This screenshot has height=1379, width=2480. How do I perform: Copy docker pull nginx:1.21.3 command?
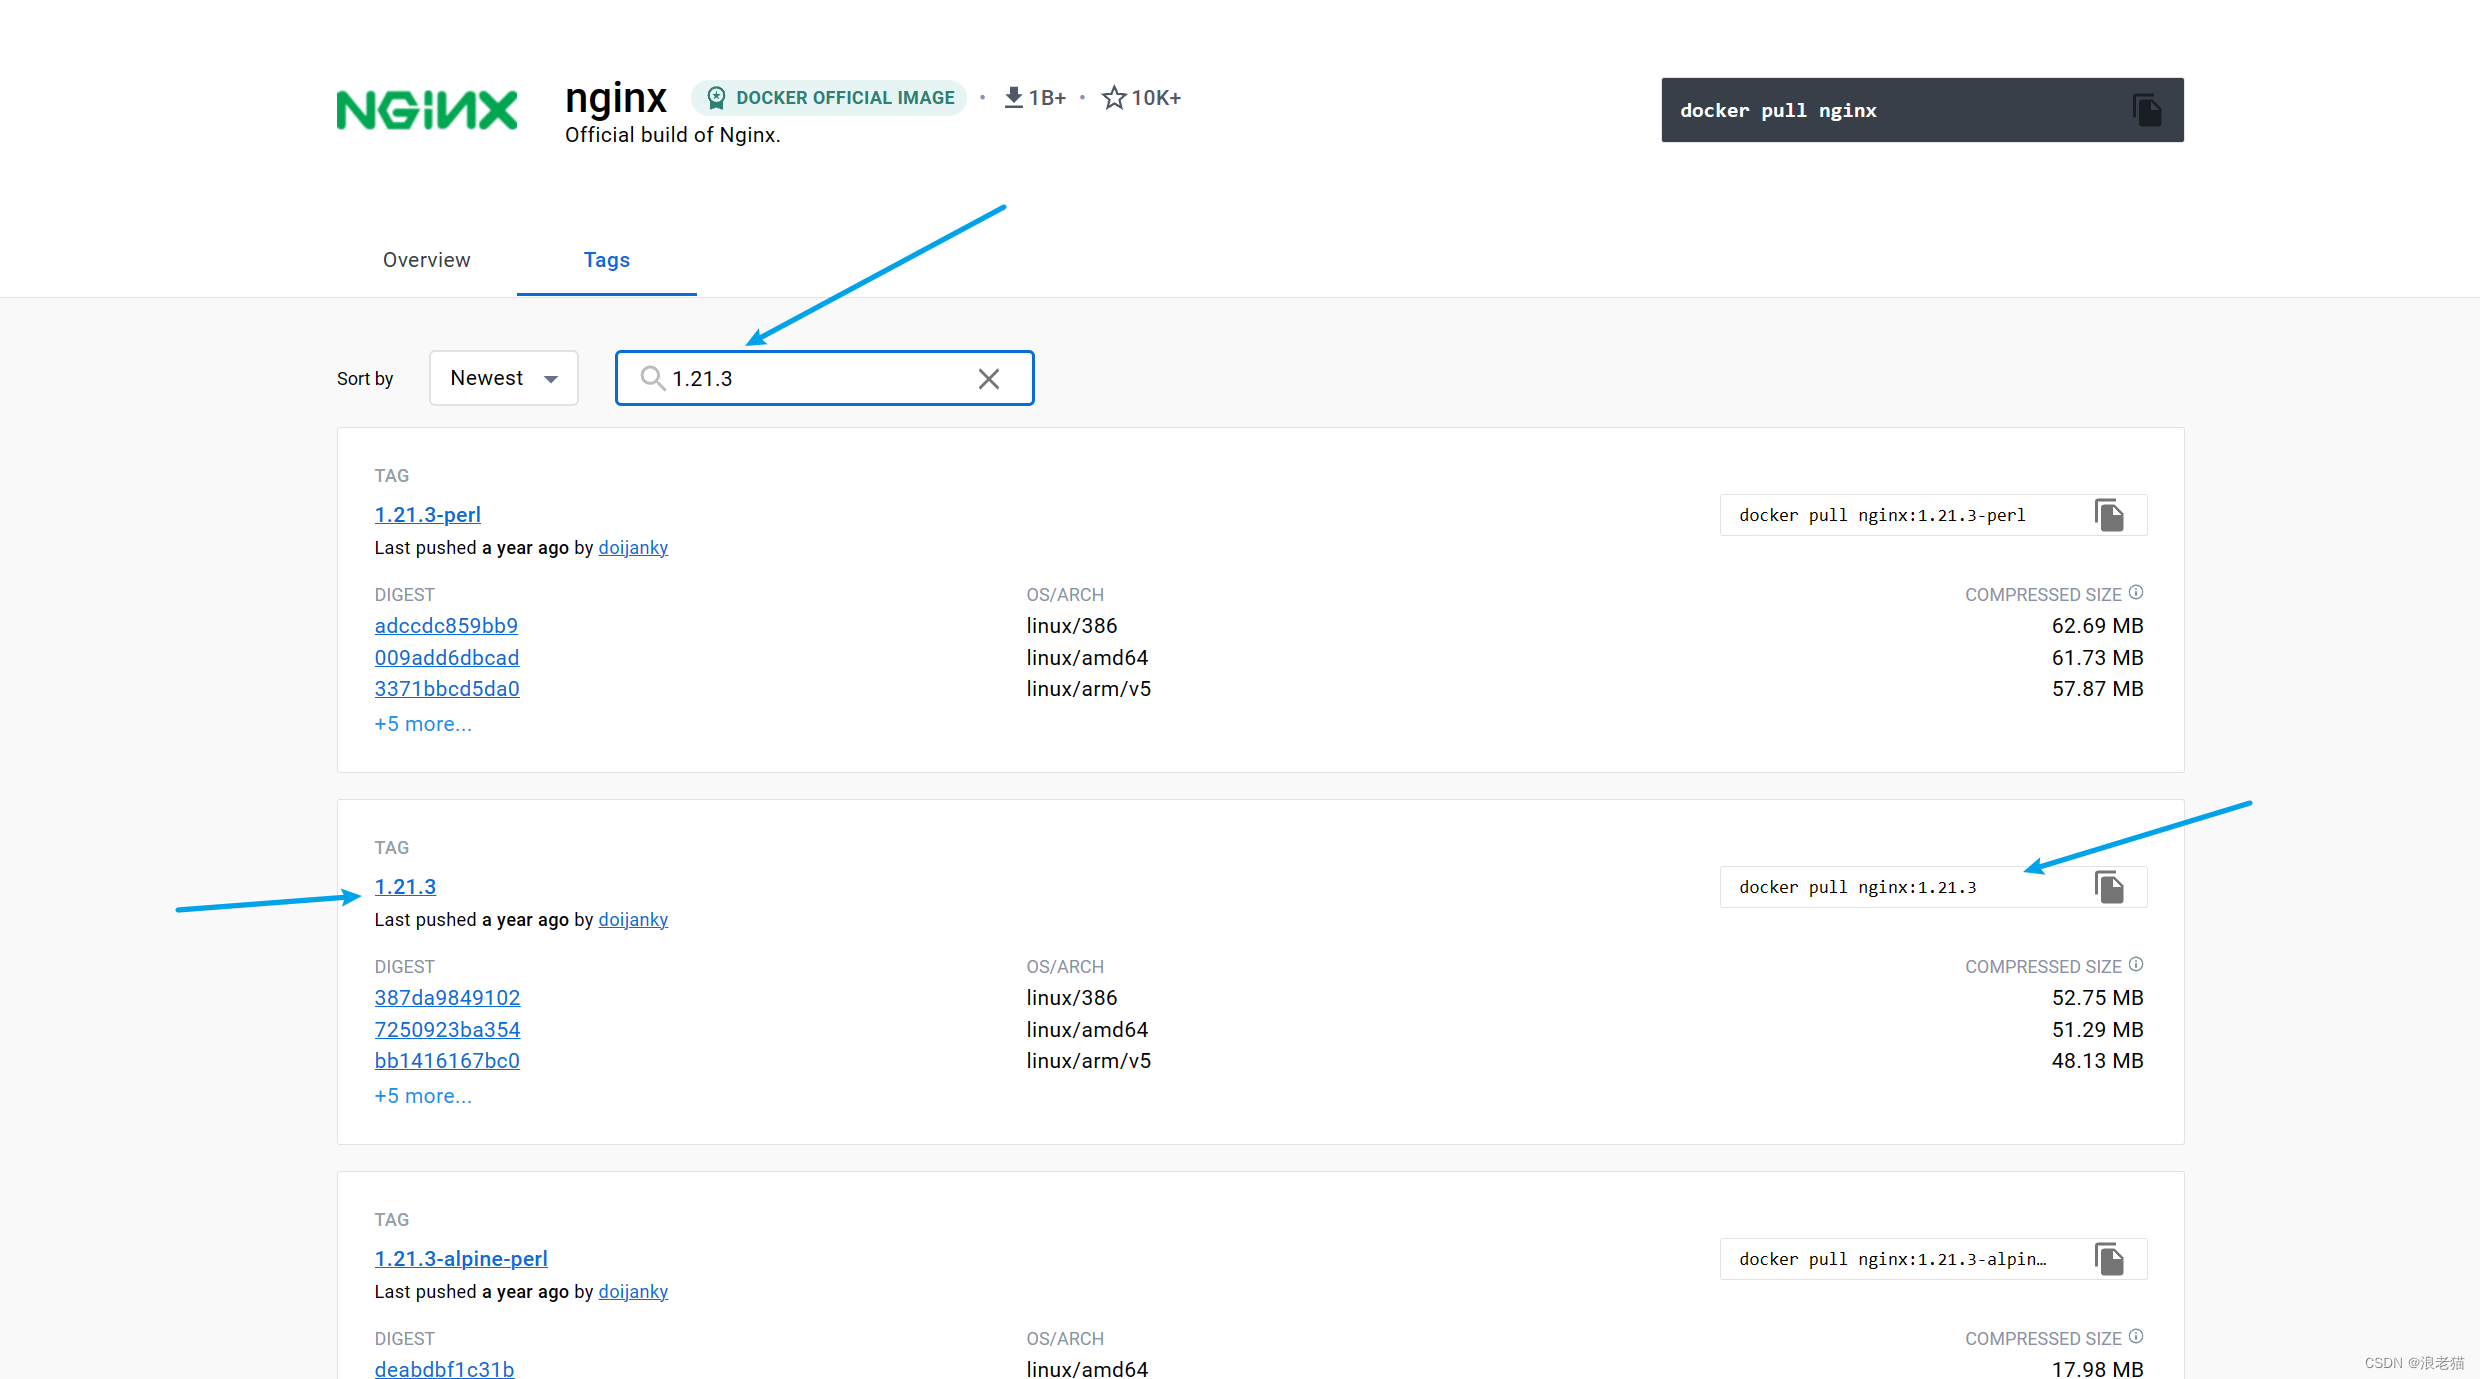tap(2109, 887)
